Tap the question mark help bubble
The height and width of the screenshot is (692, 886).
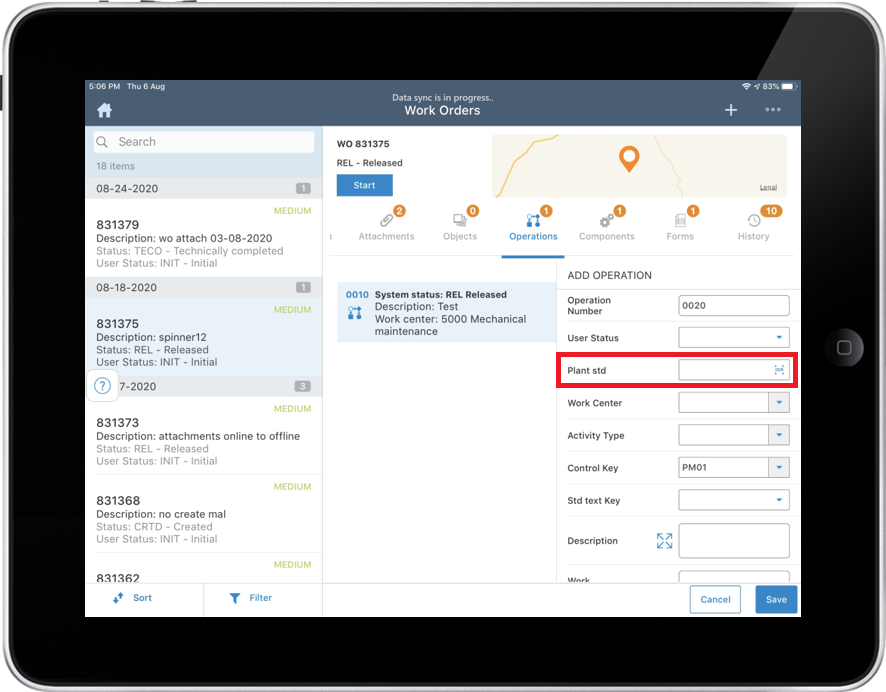click(102, 385)
